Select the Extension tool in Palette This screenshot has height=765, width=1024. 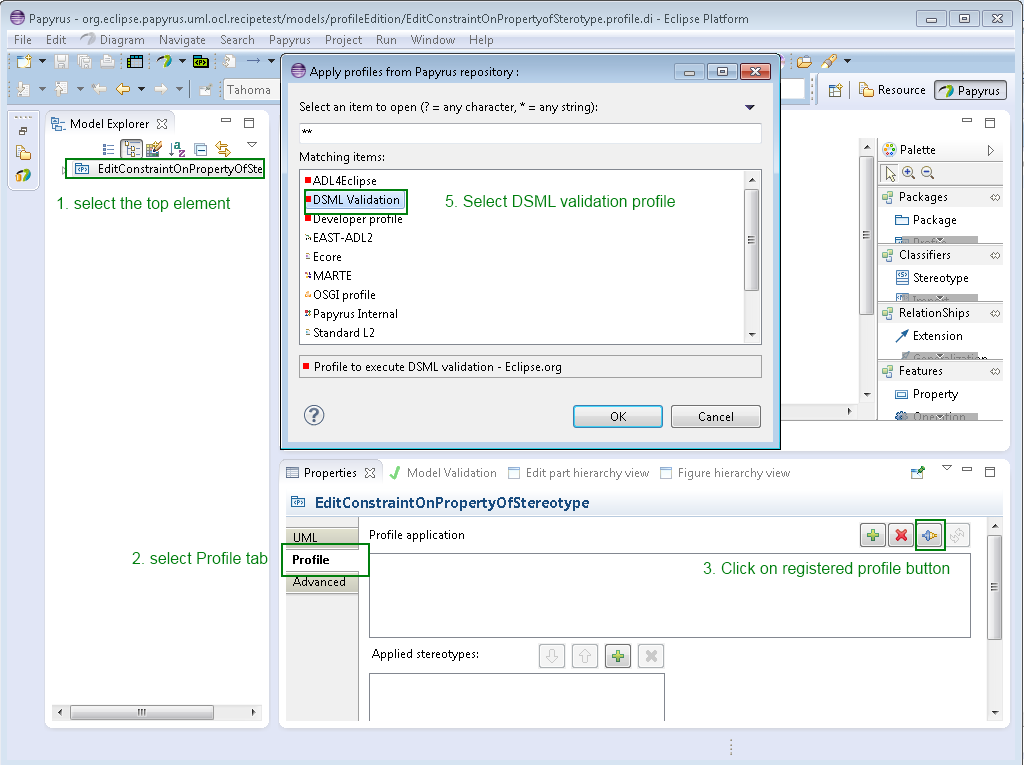click(x=929, y=336)
